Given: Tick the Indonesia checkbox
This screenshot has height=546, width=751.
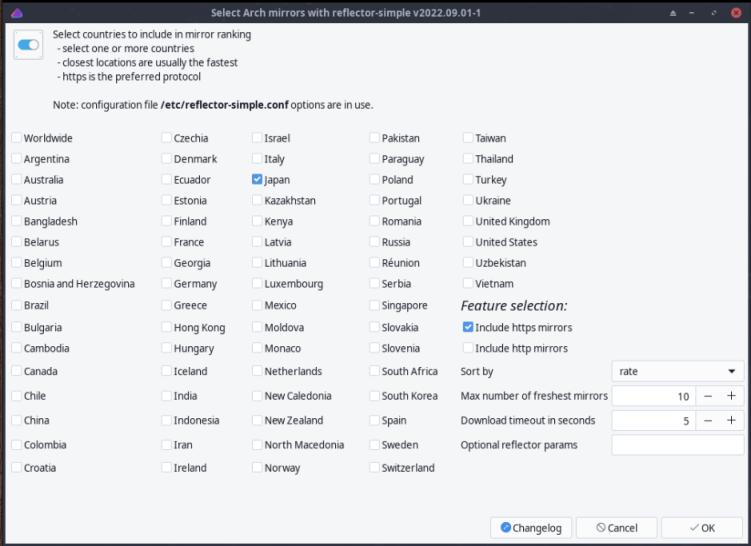Looking at the screenshot, I should pyautogui.click(x=166, y=420).
